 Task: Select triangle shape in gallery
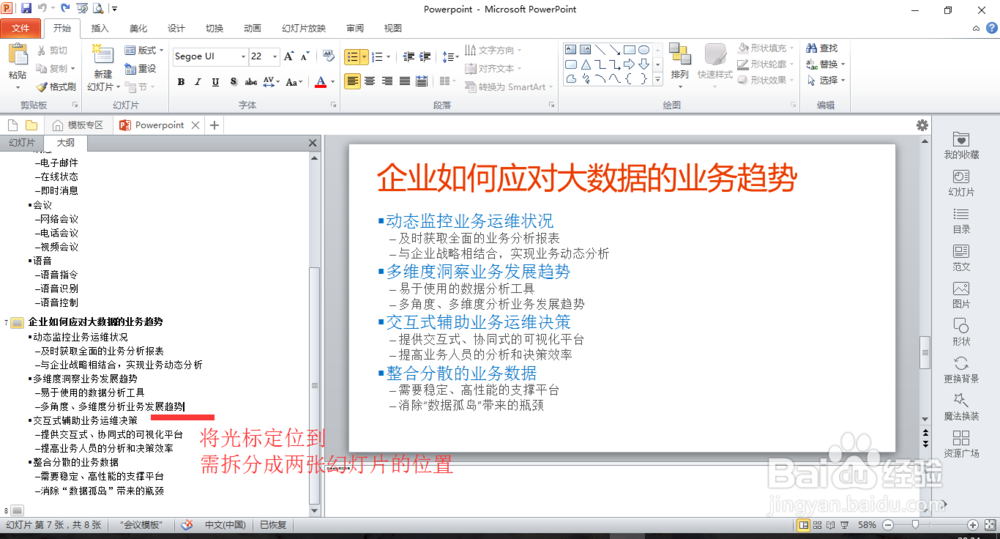[585, 64]
